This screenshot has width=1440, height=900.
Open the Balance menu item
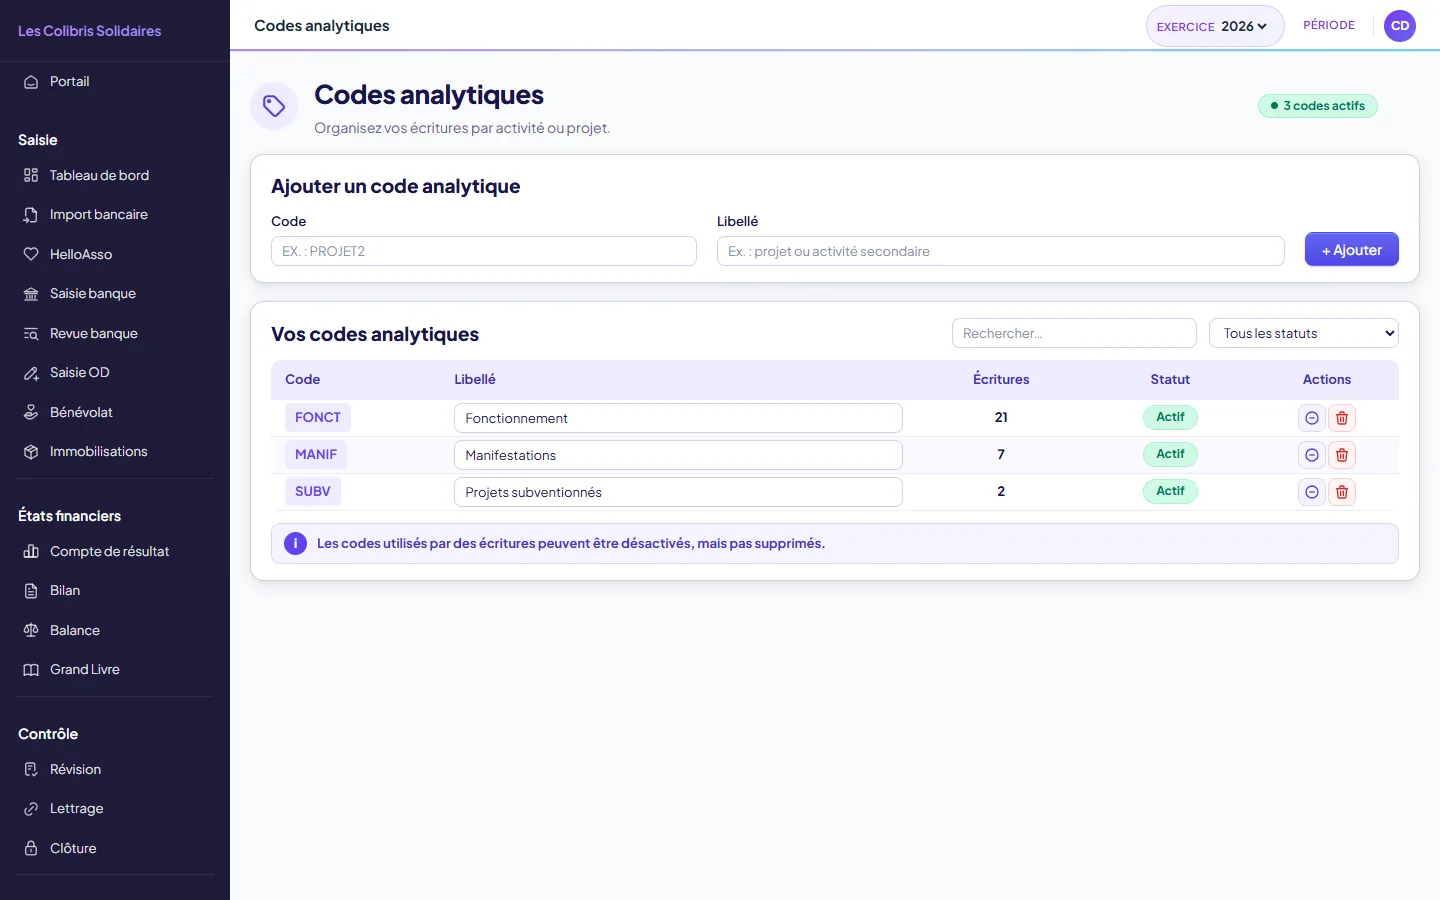[x=115, y=630]
